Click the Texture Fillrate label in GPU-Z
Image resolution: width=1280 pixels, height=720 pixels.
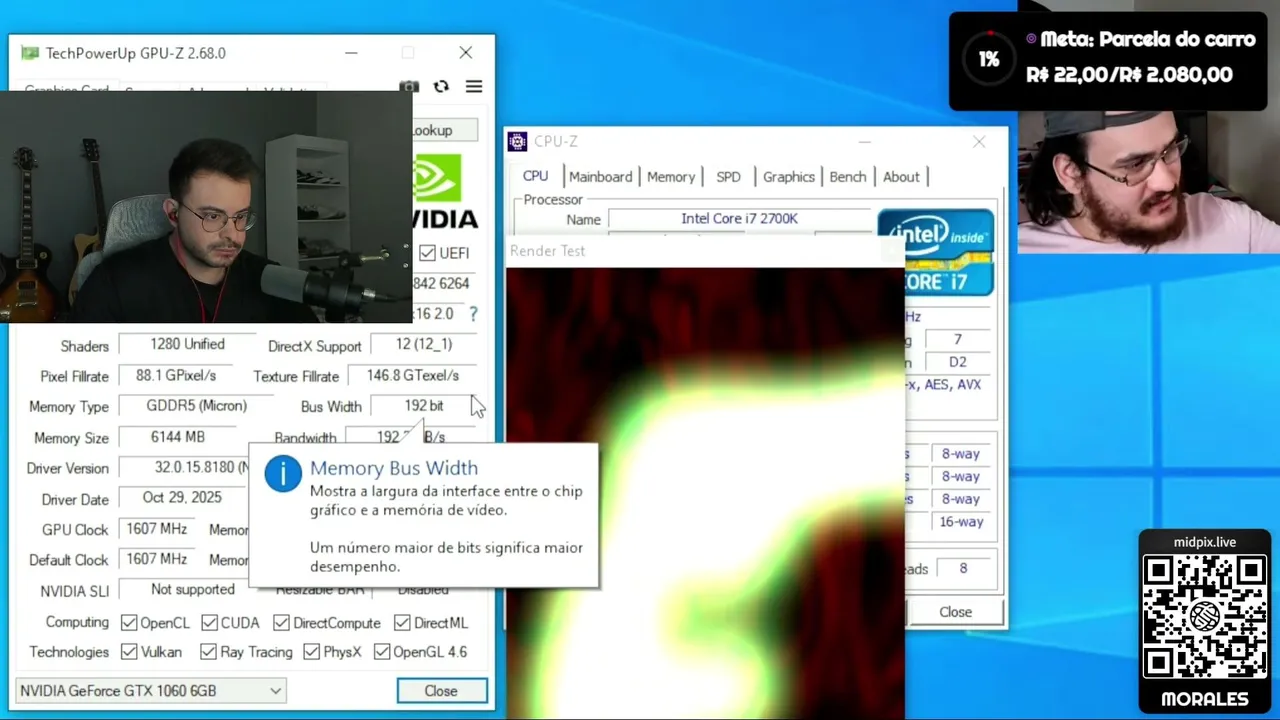pos(296,376)
